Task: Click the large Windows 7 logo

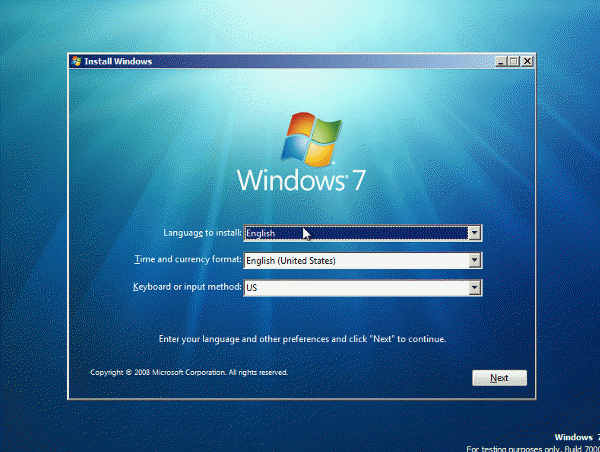Action: tap(302, 152)
